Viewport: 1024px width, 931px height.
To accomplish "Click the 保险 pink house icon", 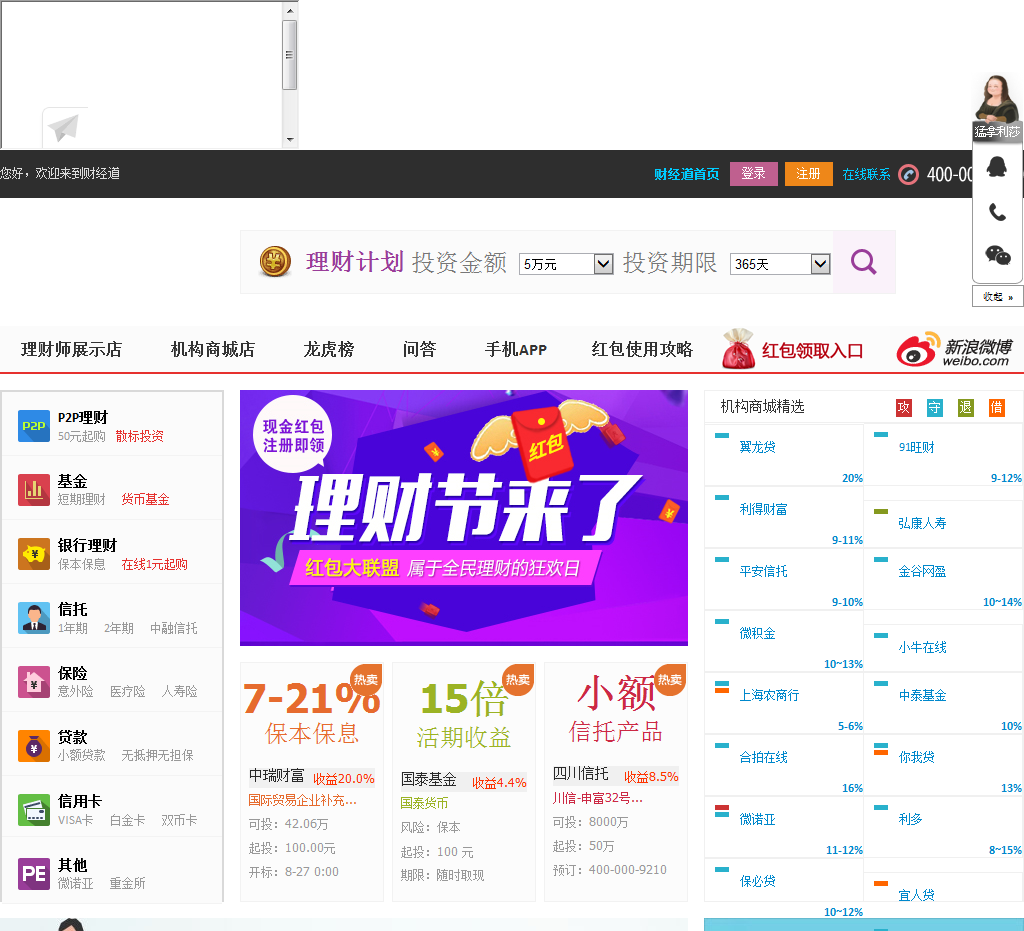I will pos(34,682).
